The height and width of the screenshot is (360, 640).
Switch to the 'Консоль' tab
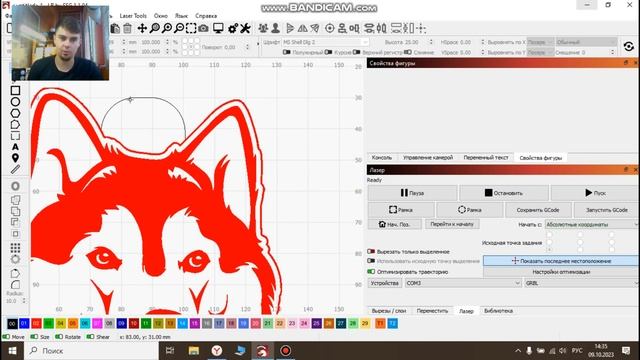[382, 158]
